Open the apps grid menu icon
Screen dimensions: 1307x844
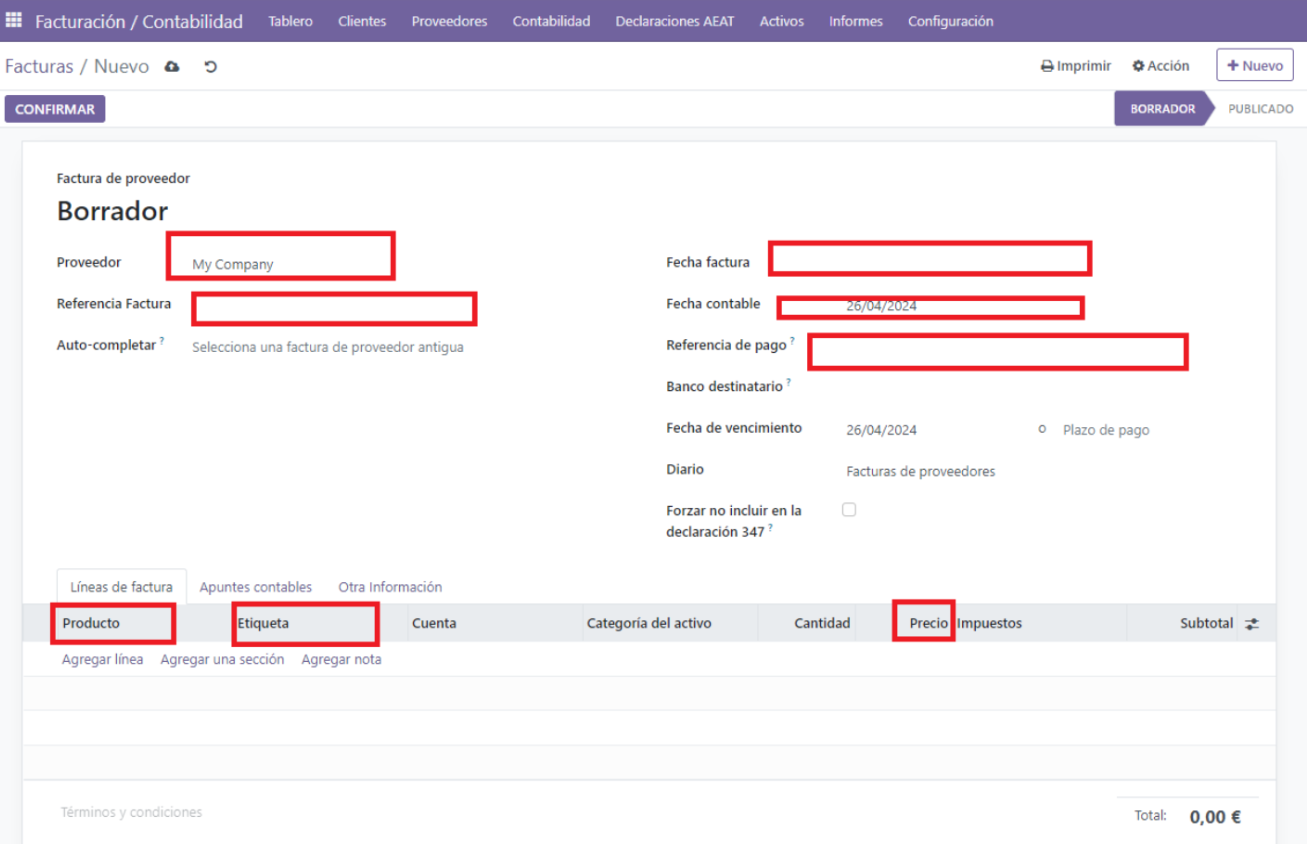pyautogui.click(x=14, y=20)
